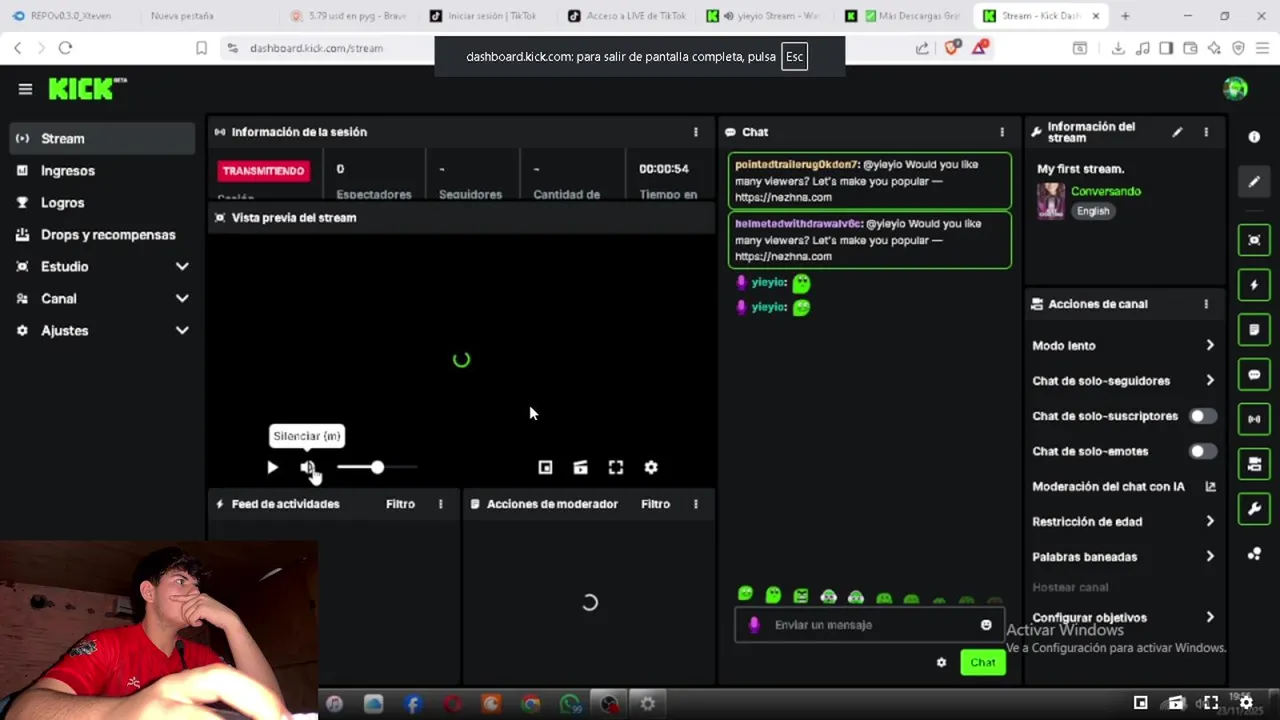Open Facebook from the taskbar
Screen dimensions: 1280x720
point(412,704)
